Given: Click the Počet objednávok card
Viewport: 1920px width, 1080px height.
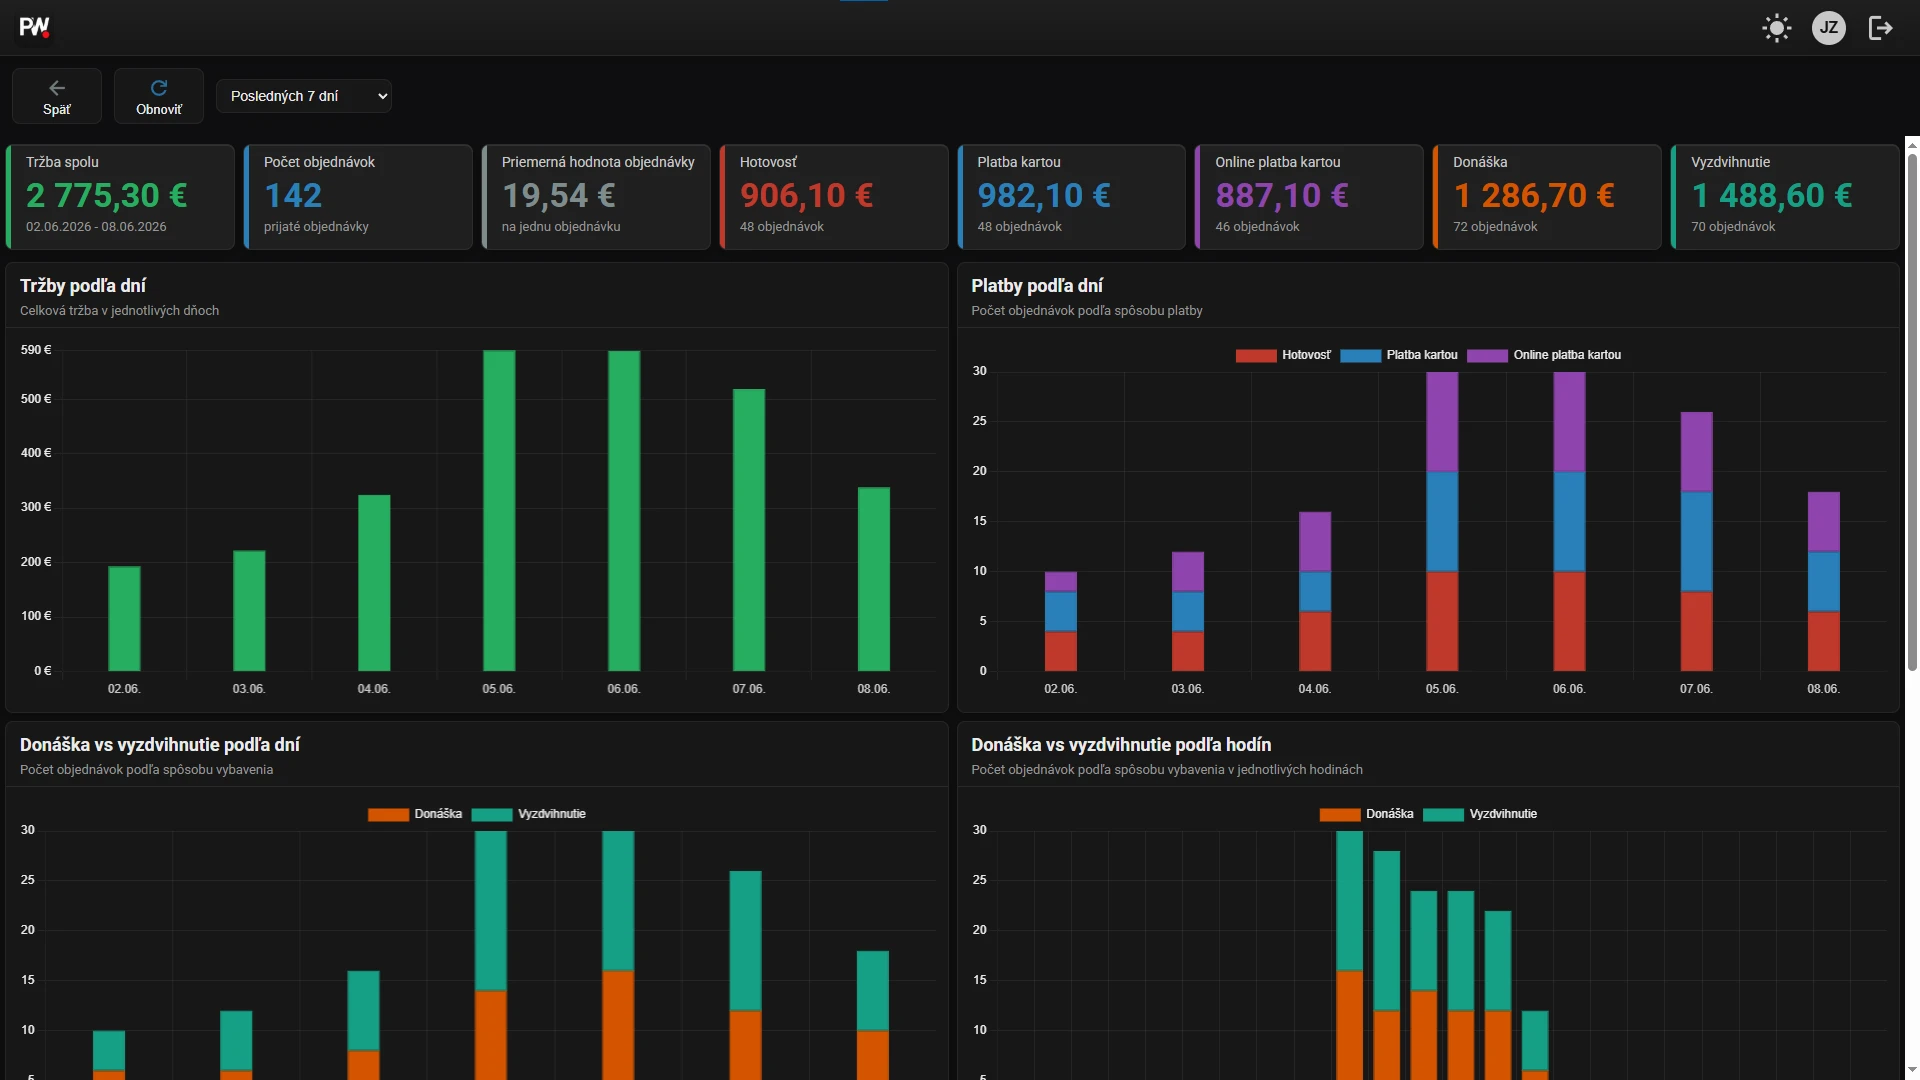Looking at the screenshot, I should 358,197.
